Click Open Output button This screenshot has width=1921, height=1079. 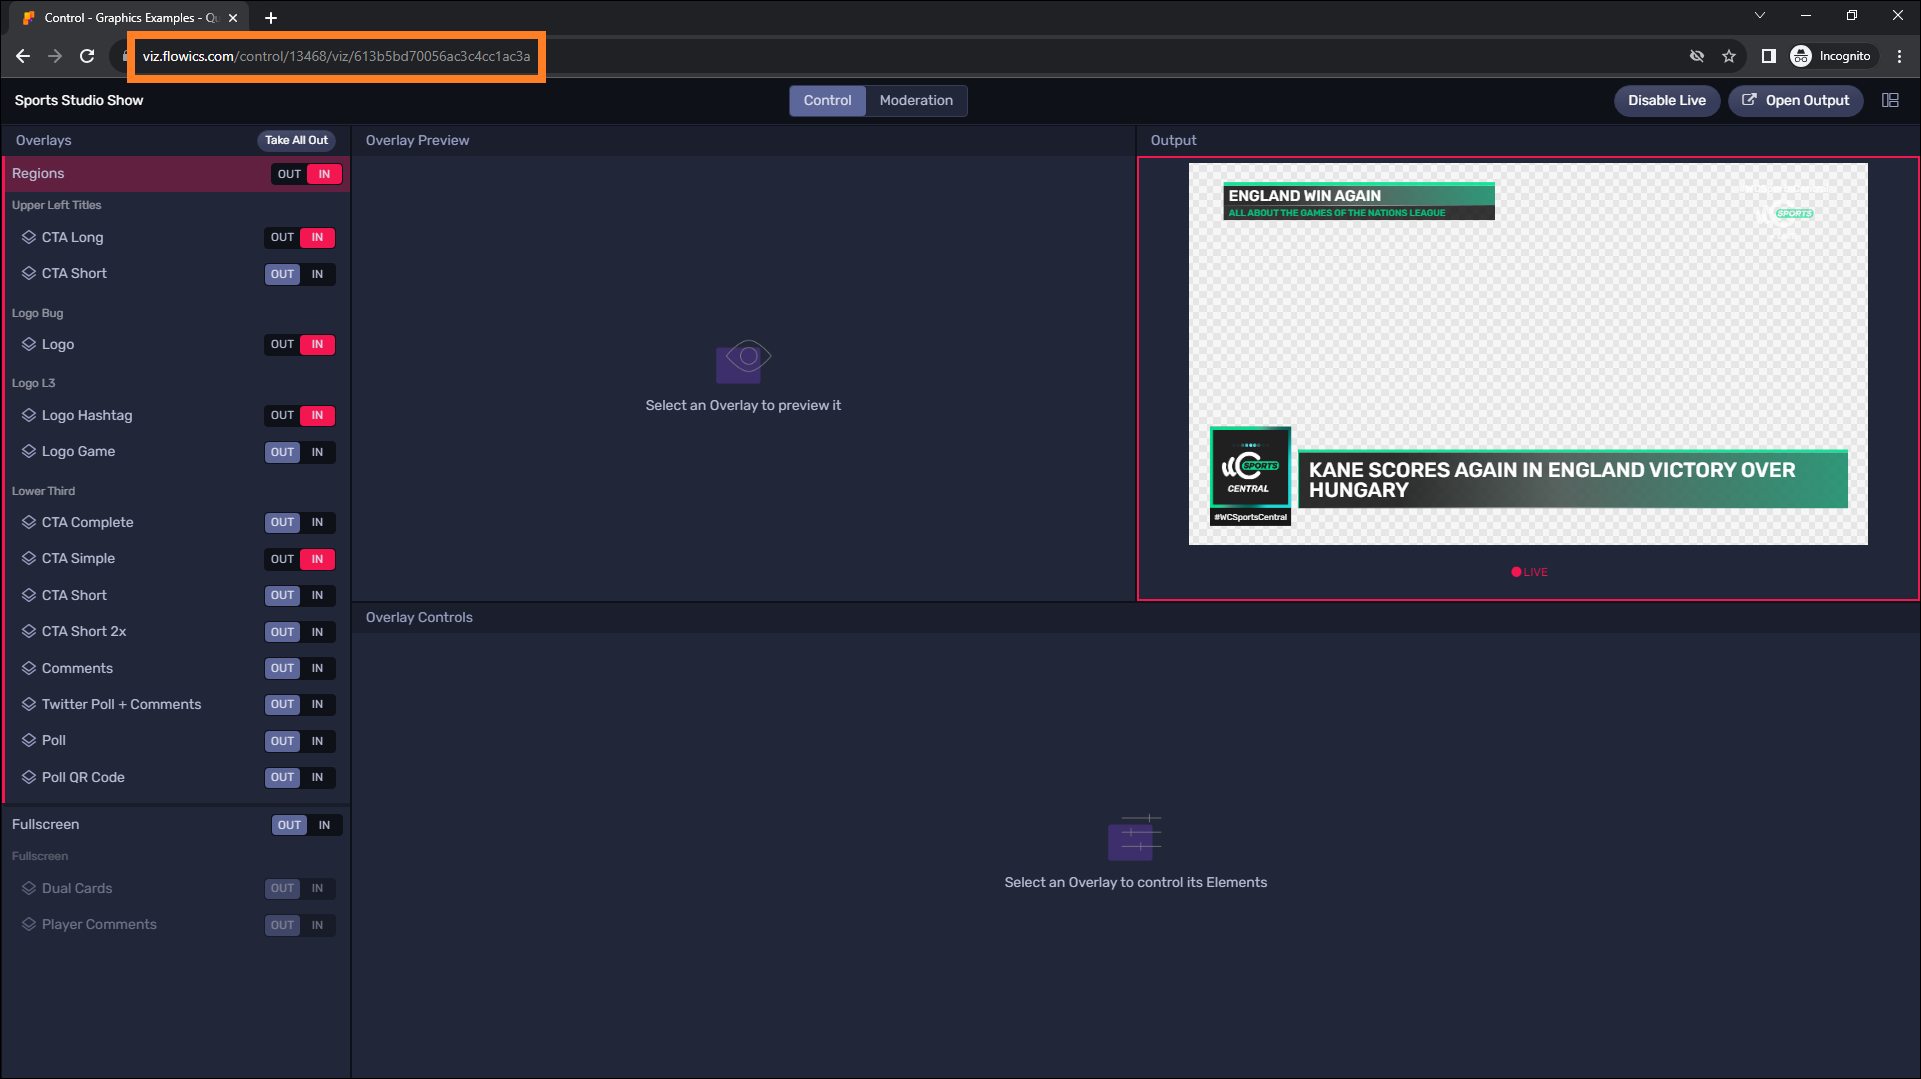(1795, 100)
